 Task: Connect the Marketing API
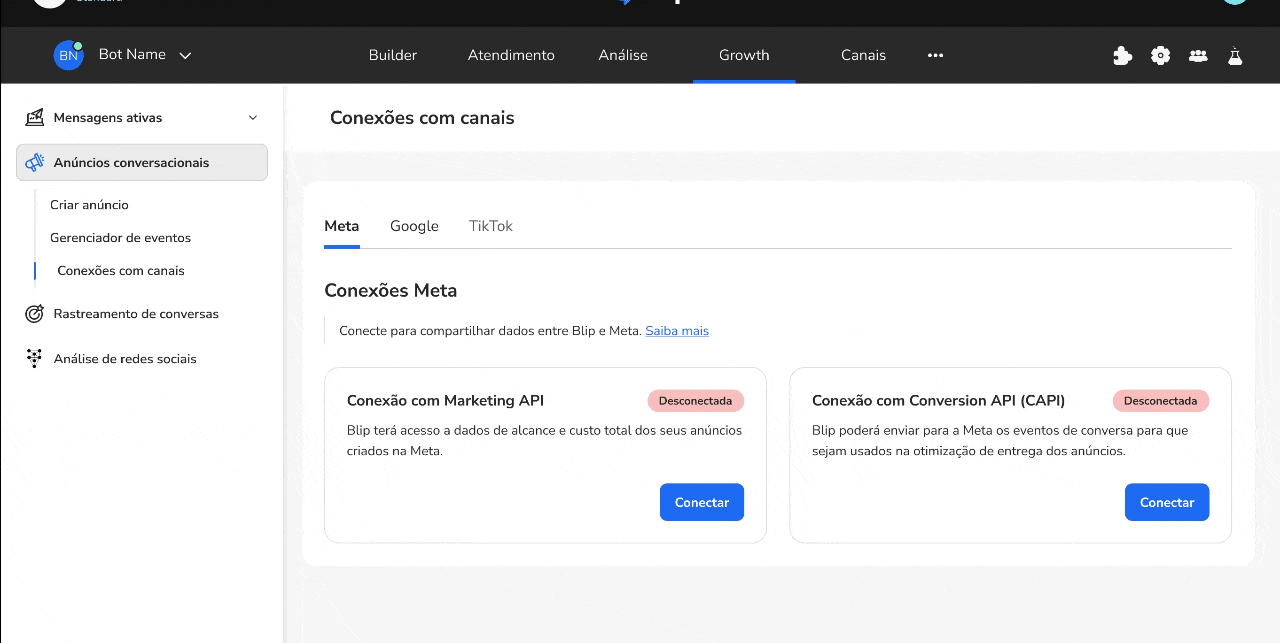[x=701, y=502]
